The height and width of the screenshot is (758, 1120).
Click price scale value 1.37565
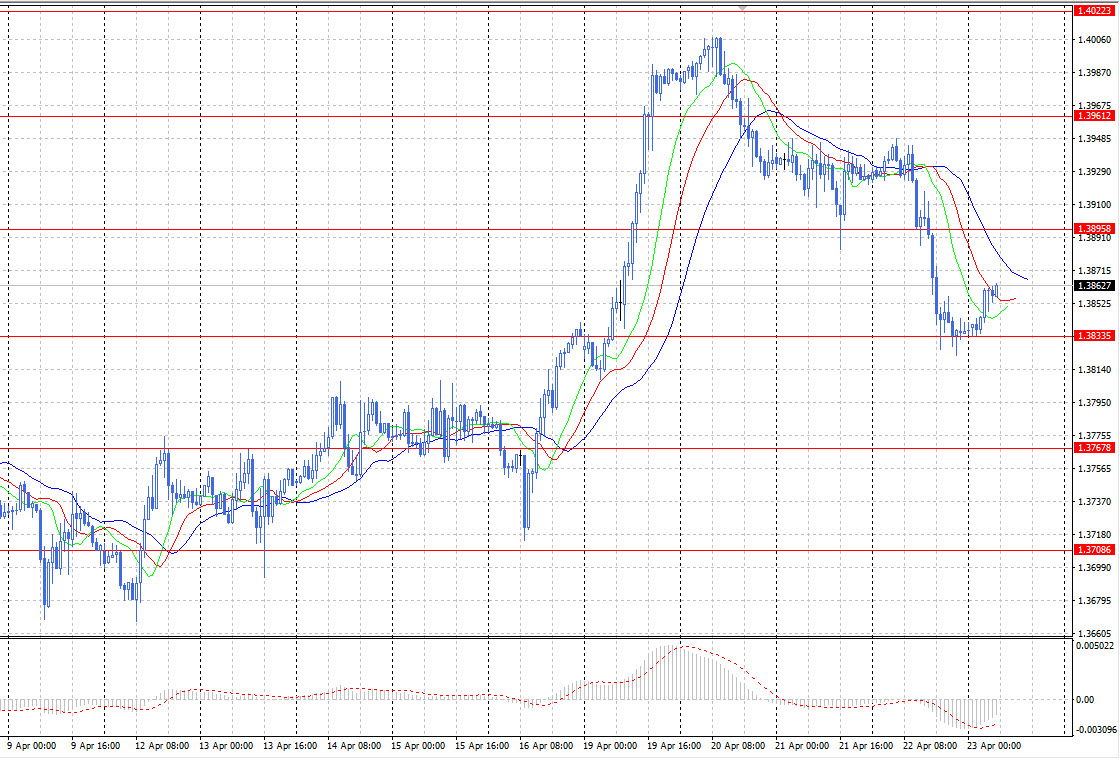click(1094, 469)
